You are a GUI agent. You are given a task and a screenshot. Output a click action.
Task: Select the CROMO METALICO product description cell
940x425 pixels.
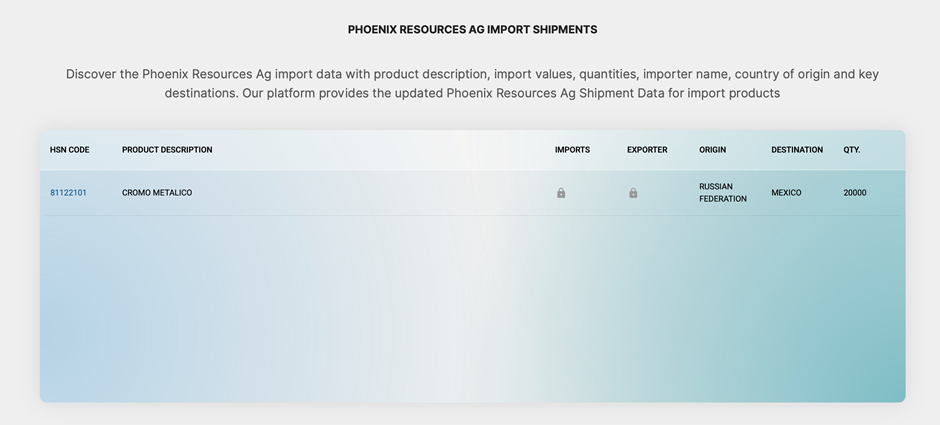point(157,193)
